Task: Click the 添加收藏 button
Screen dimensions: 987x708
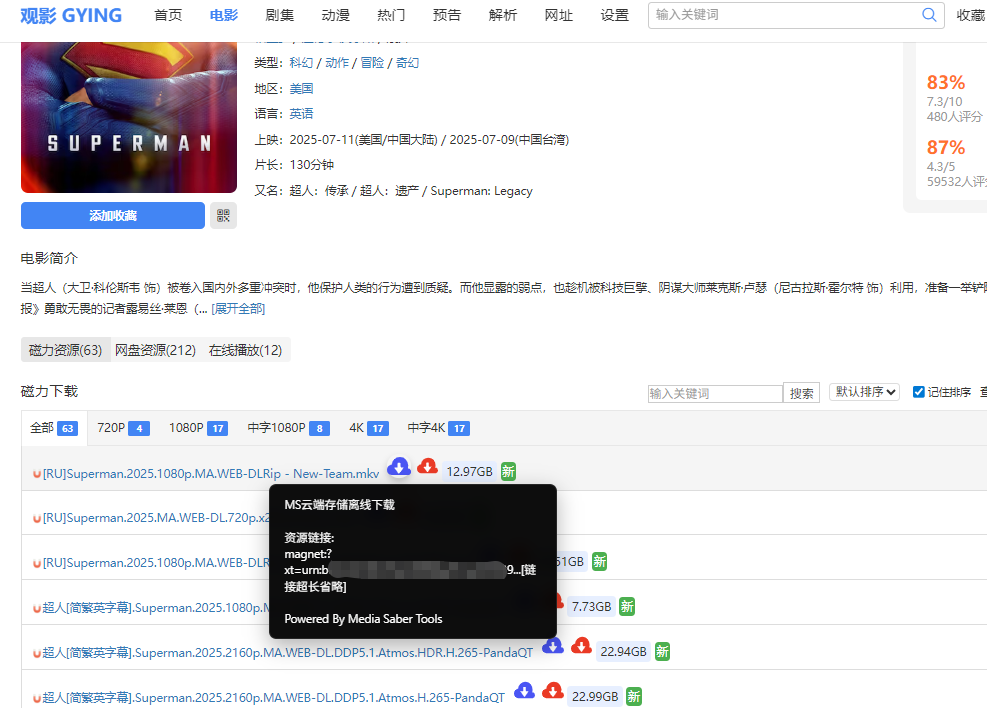Action: (113, 215)
